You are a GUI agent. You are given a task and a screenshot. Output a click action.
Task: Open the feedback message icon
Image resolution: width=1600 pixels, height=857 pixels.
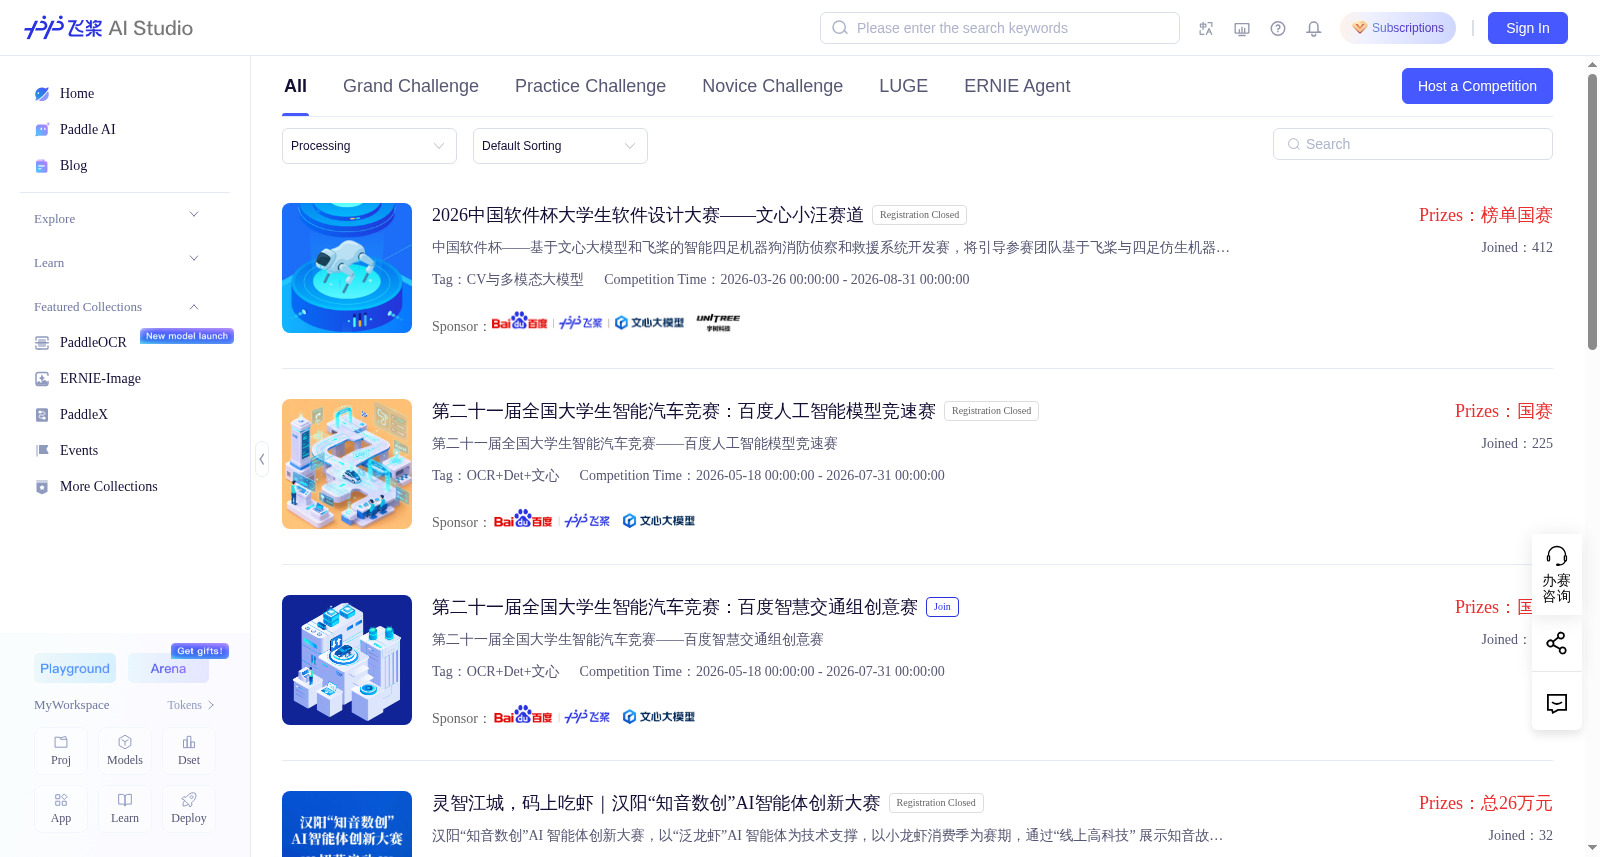click(1556, 703)
